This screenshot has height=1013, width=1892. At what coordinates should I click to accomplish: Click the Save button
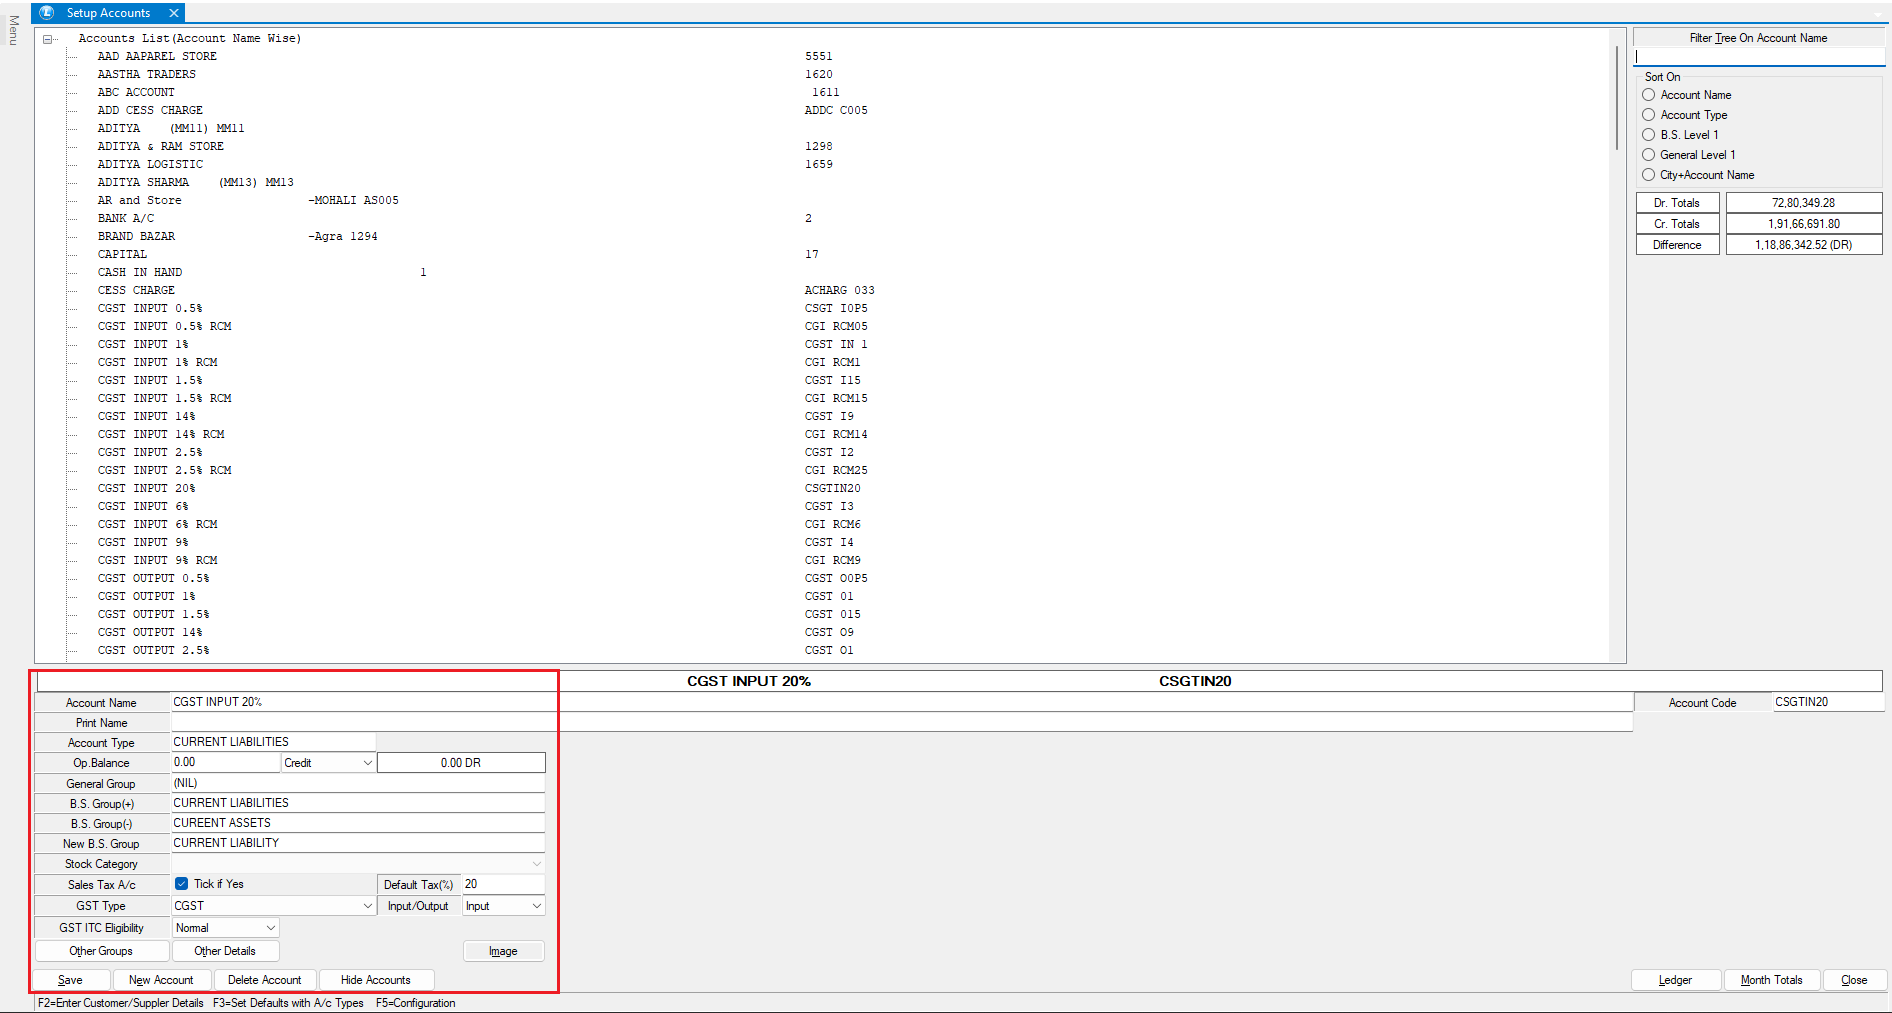71,980
